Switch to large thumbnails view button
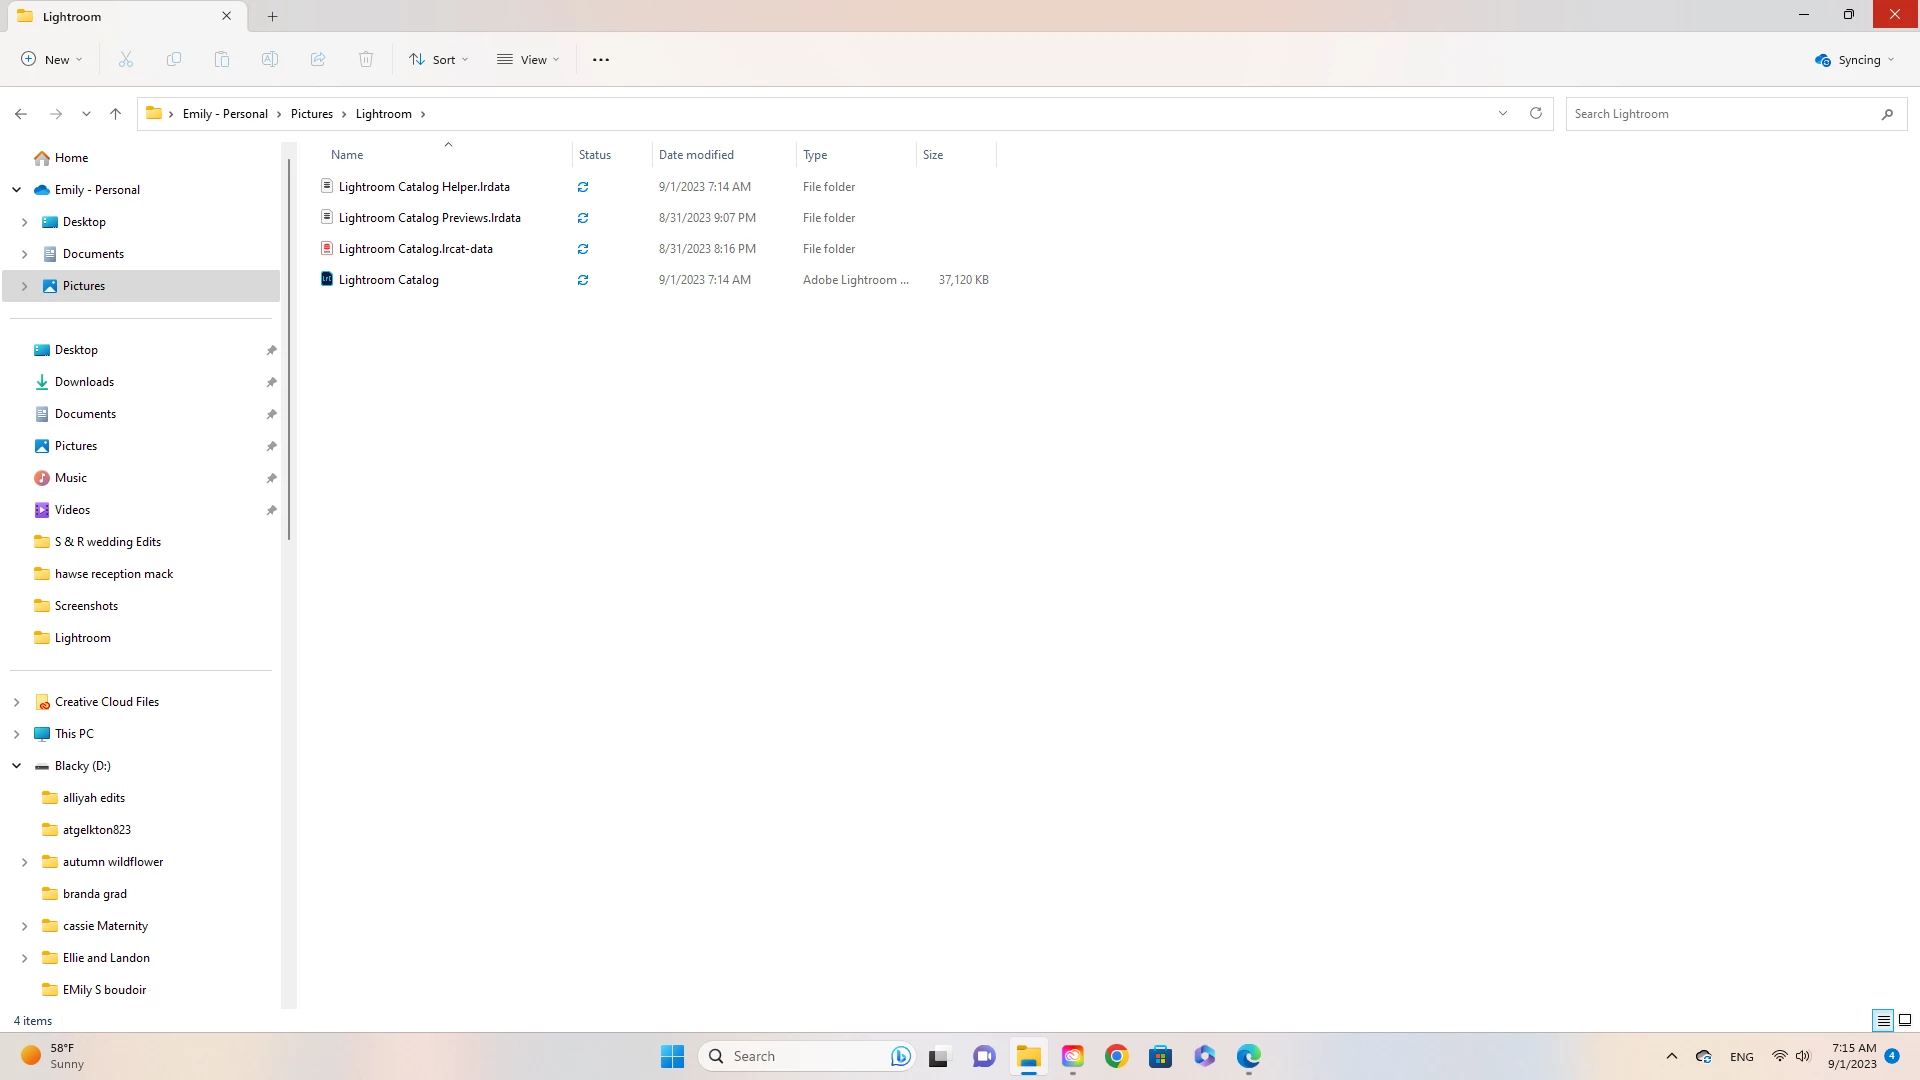Screen dimensions: 1920x1080 (x=1905, y=1021)
